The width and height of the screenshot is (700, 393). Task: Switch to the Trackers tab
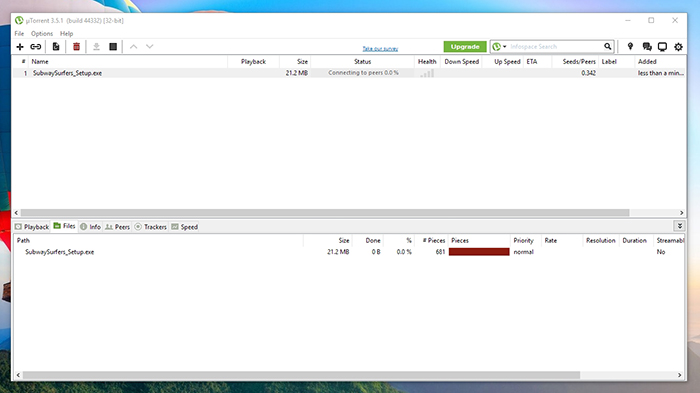[x=151, y=227]
